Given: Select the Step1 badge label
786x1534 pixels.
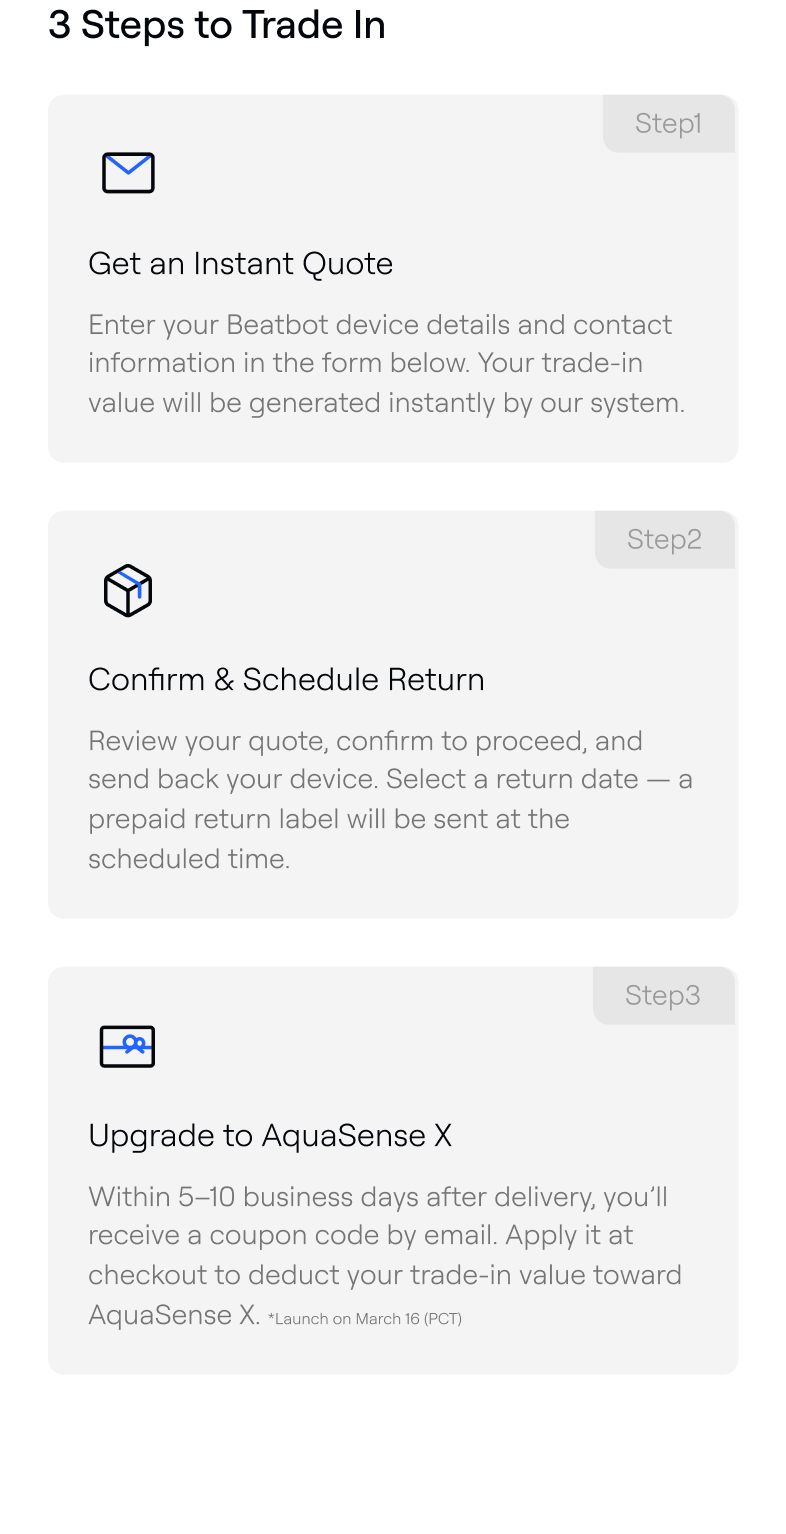Looking at the screenshot, I should 668,124.
